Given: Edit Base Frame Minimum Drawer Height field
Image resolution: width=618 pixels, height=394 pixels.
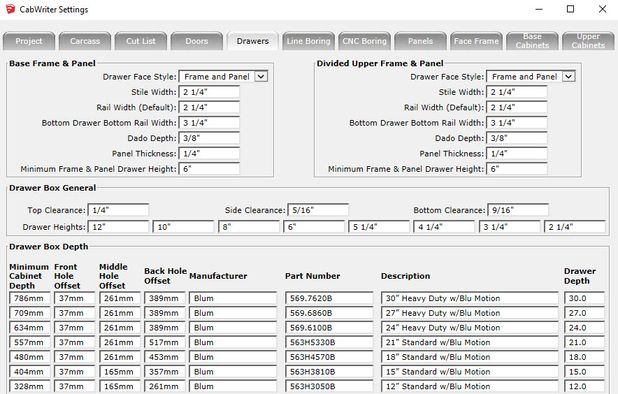Looking at the screenshot, I should [209, 169].
